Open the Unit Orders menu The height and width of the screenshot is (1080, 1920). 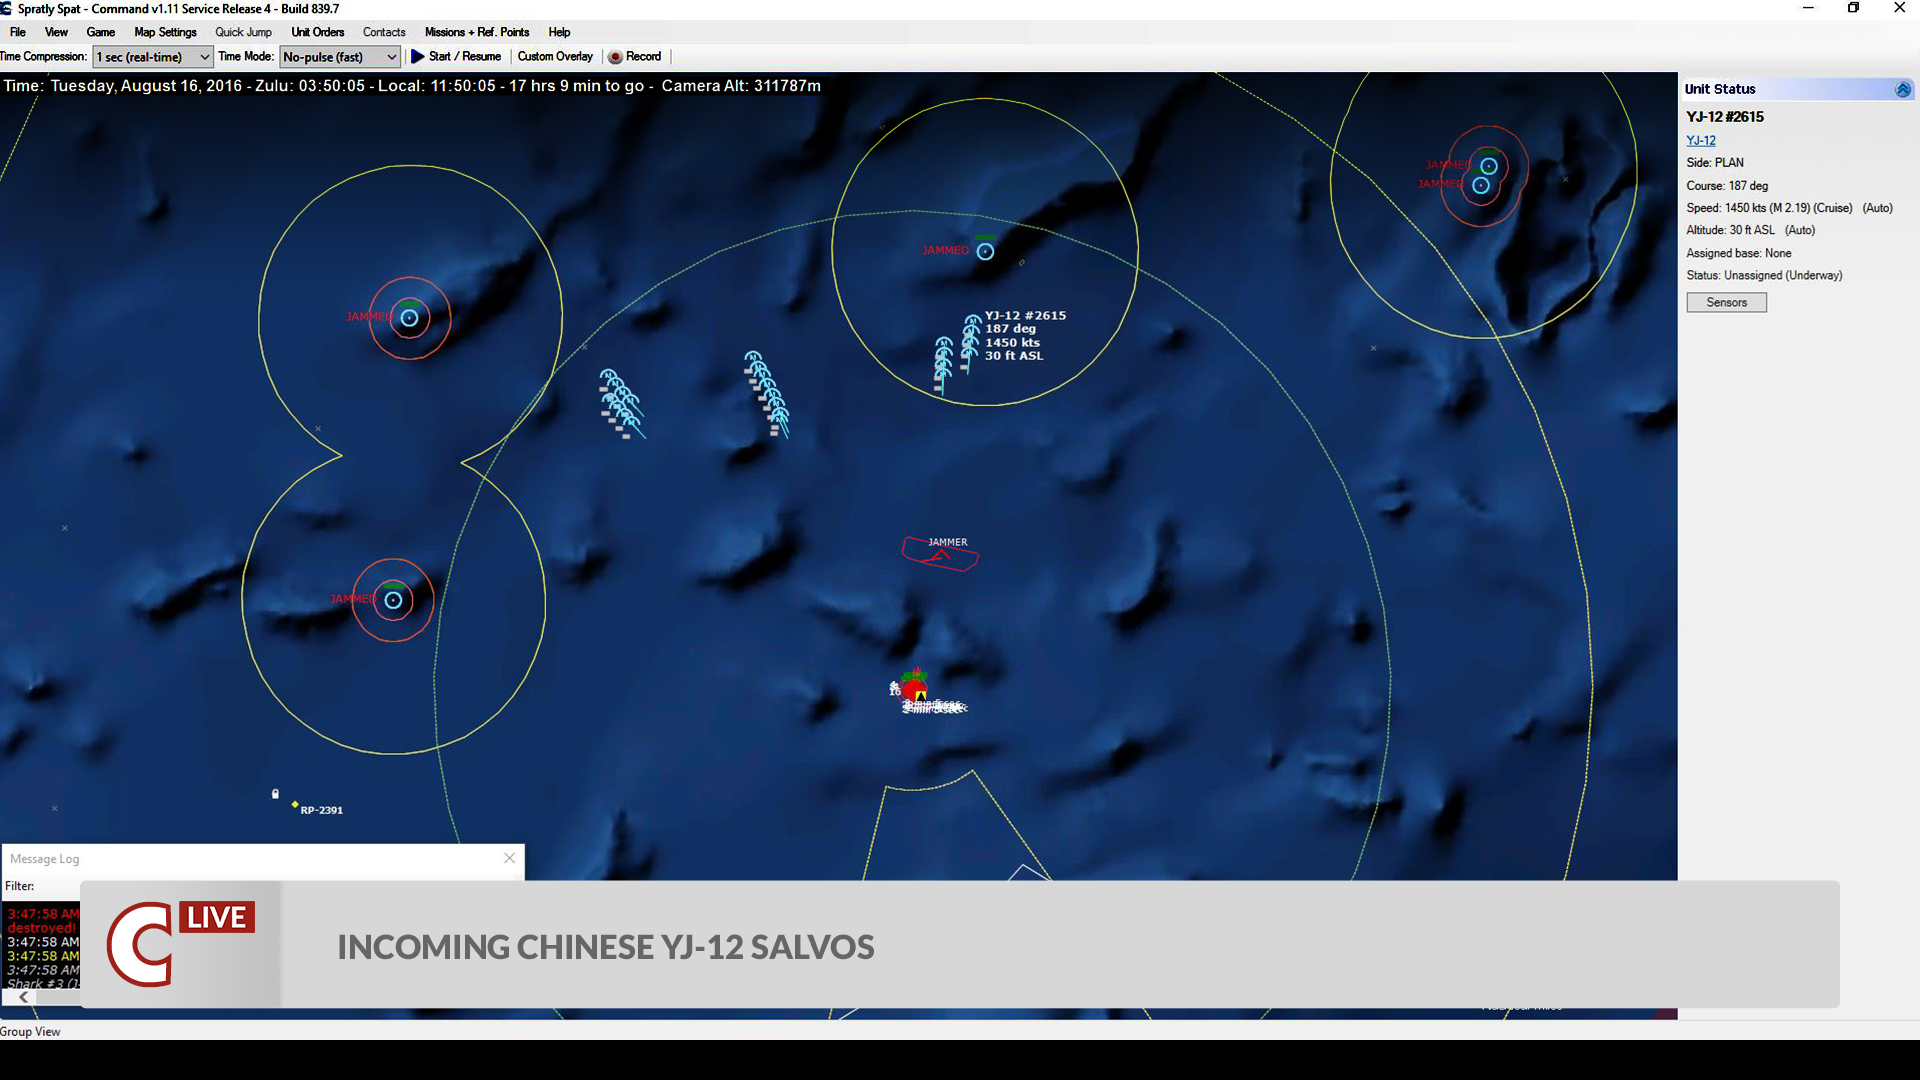(318, 32)
